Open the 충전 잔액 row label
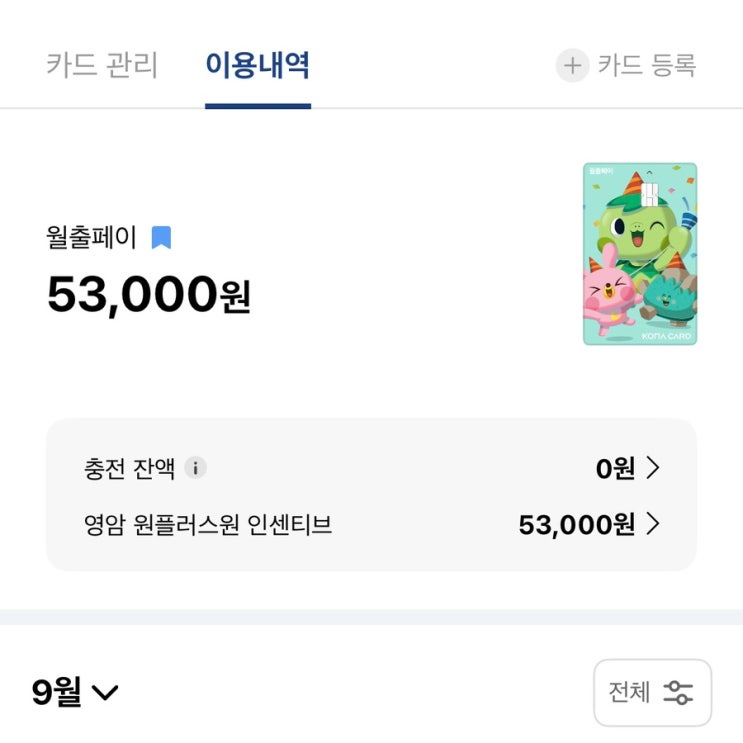 pyautogui.click(x=130, y=468)
